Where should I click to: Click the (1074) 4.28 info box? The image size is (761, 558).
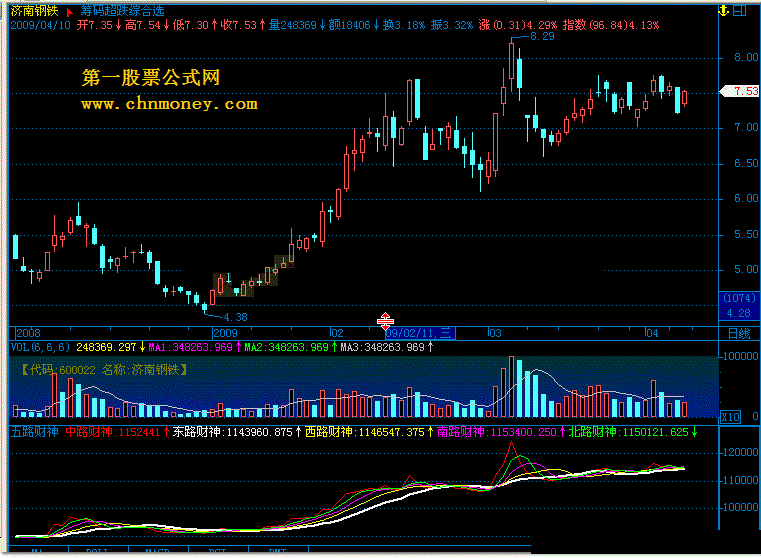point(739,306)
